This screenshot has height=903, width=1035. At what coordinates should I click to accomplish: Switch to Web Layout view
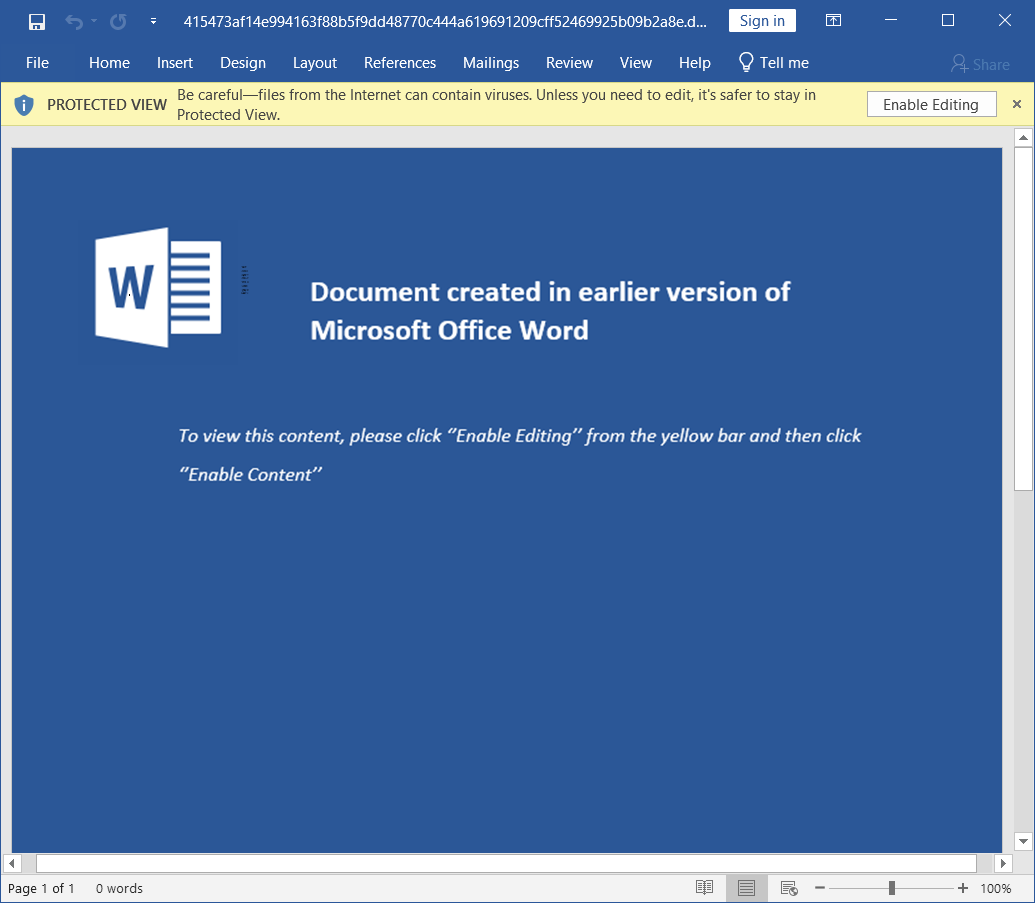point(788,888)
